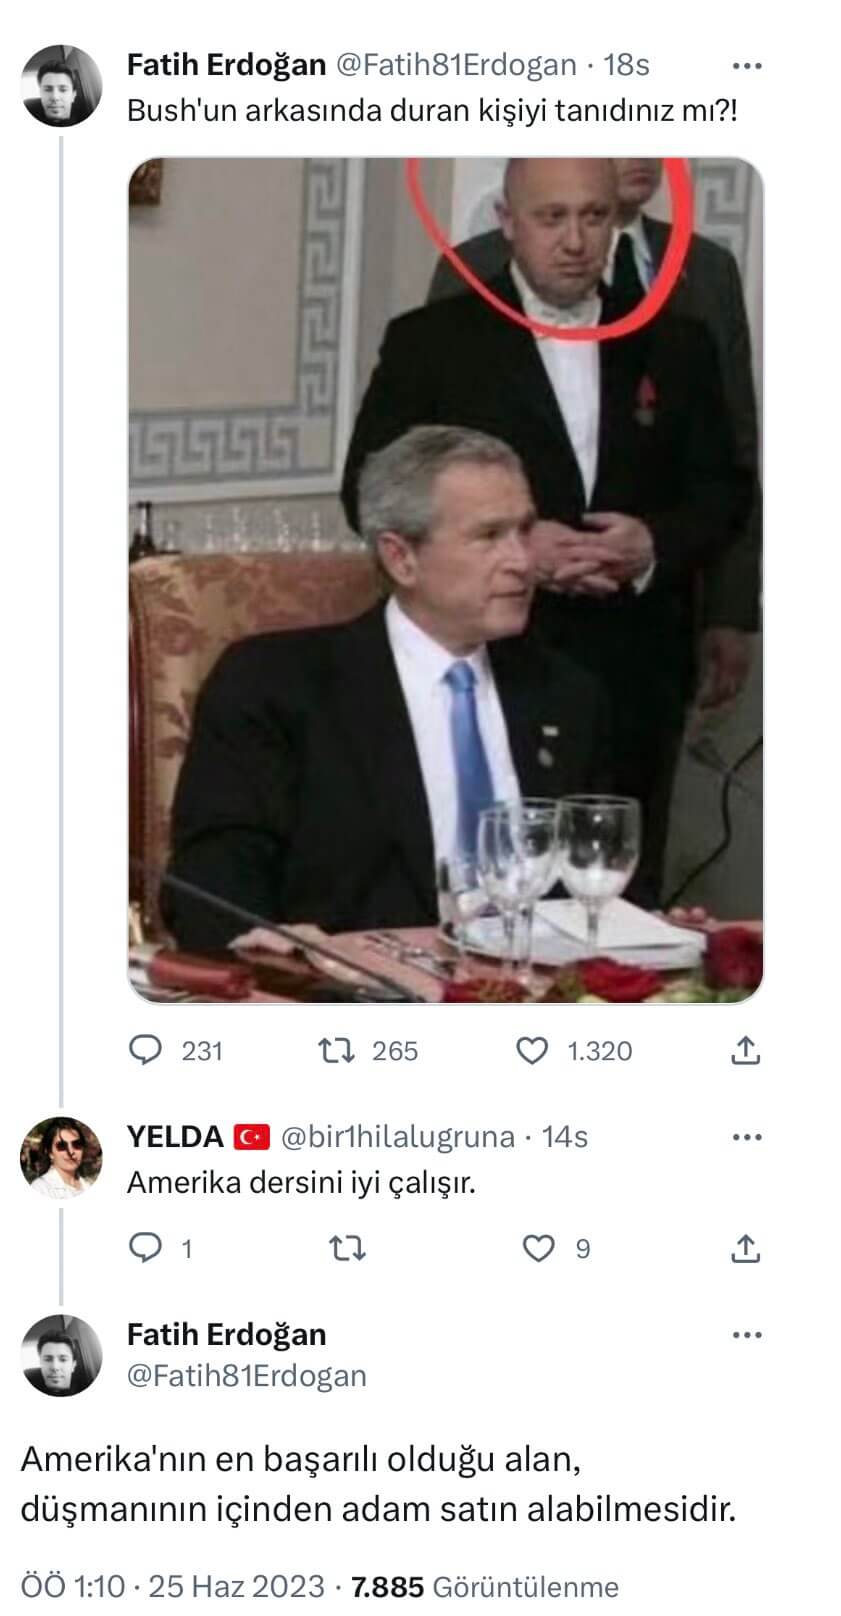Retweet the Bush photo tweet
Image resolution: width=841 pixels, height=1616 pixels.
[x=334, y=1051]
